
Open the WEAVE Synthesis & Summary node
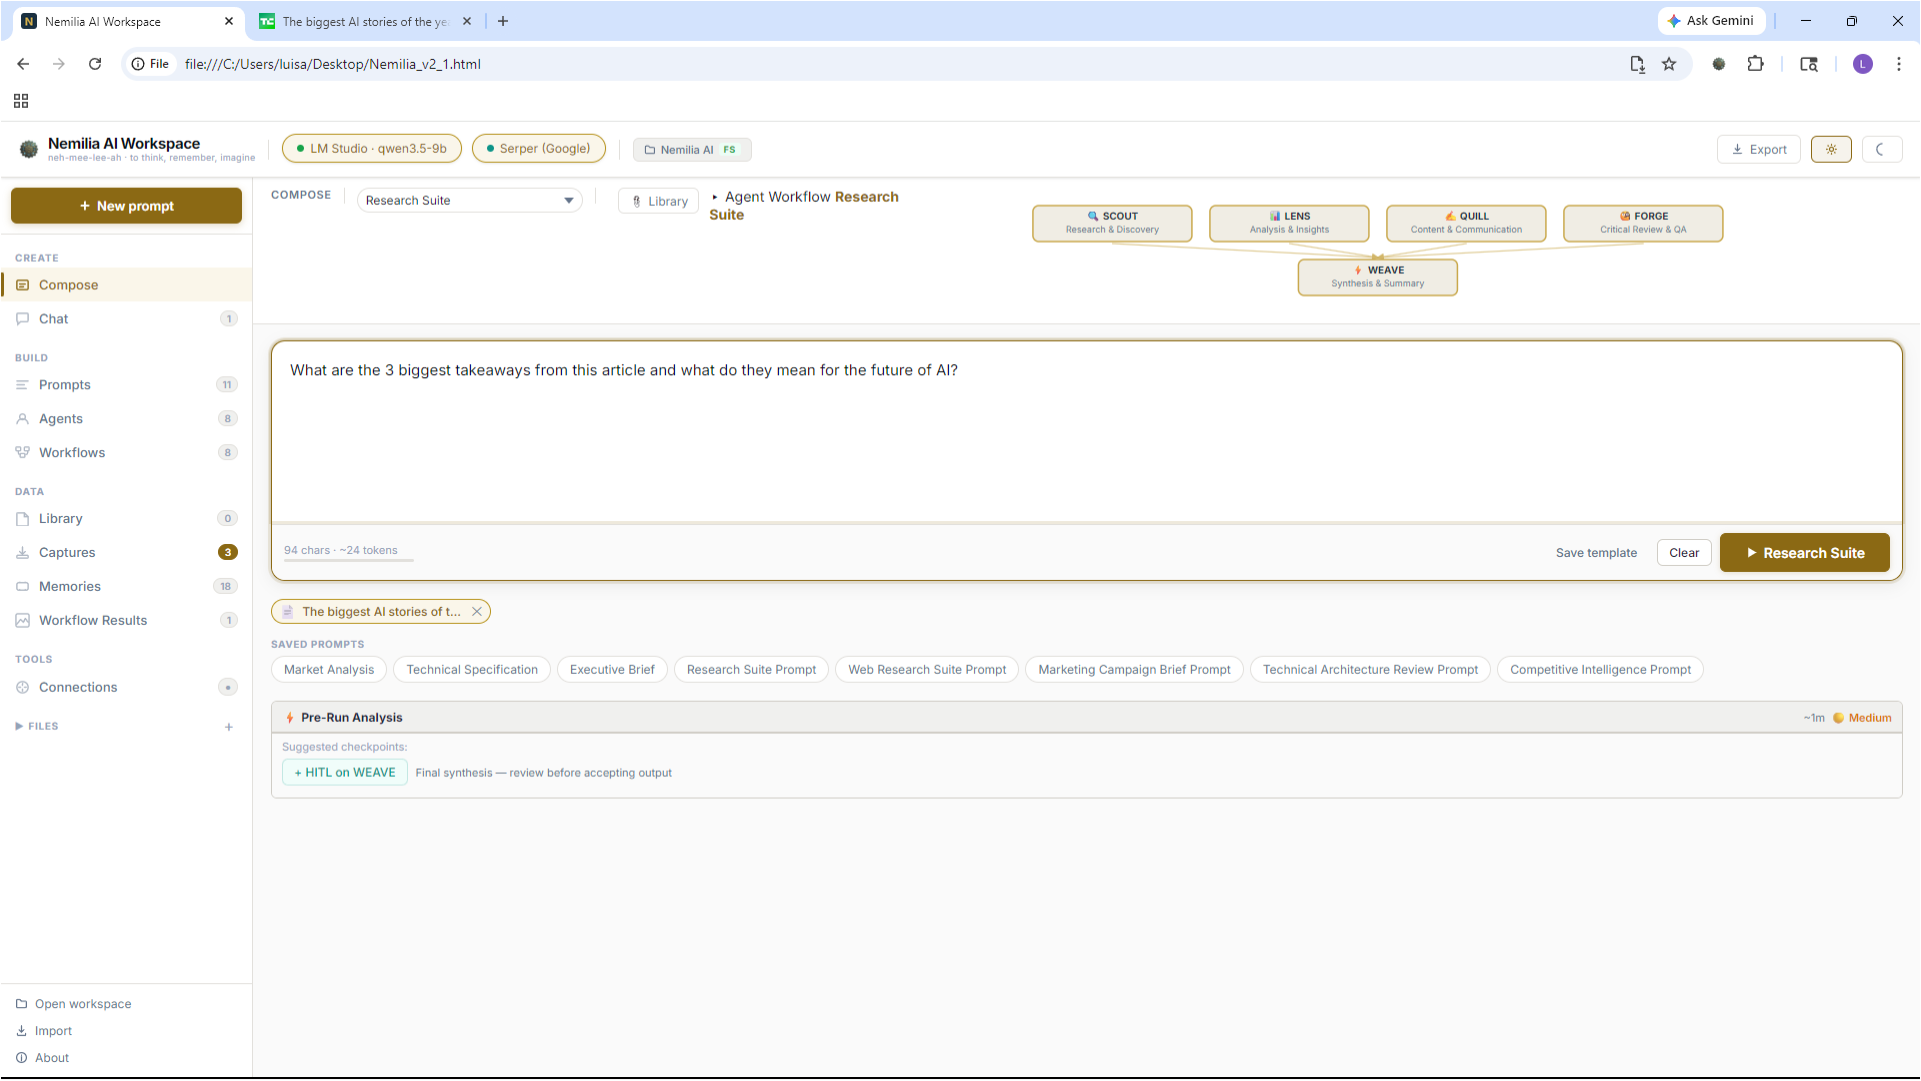coord(1377,276)
